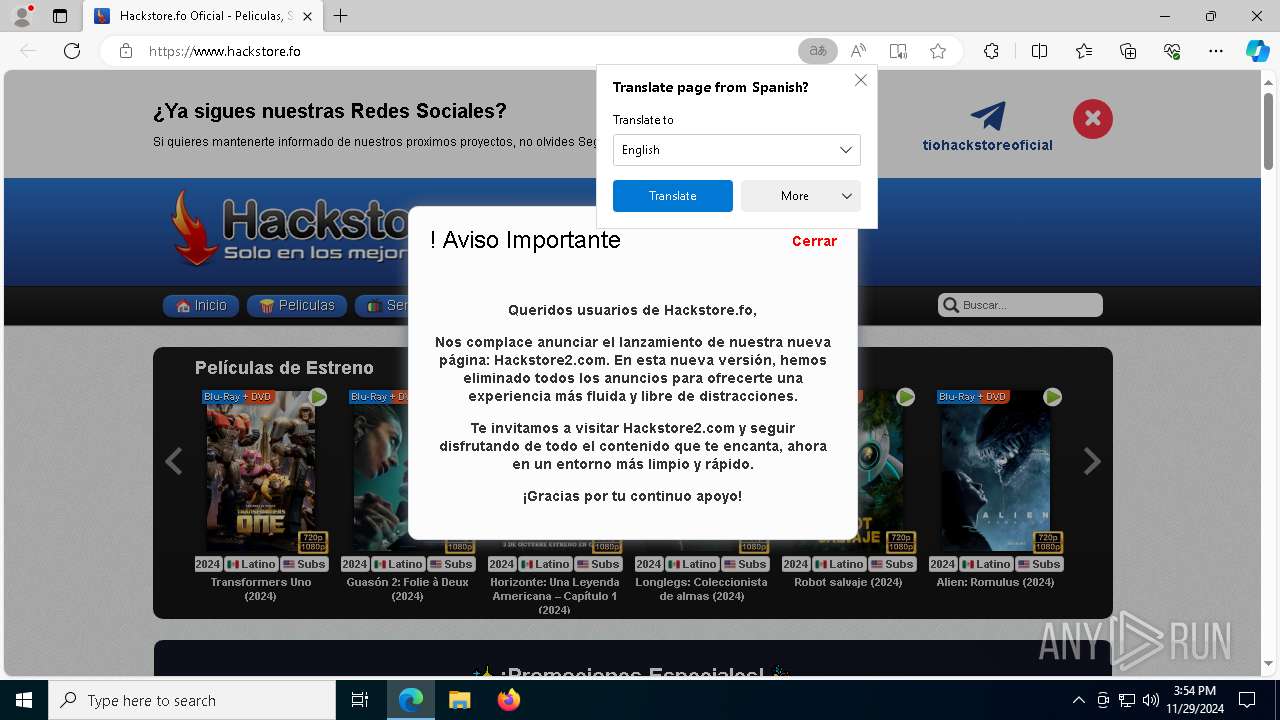Click Horizonte: Una Leyenda Americana title
This screenshot has height=720, width=1280.
(554, 595)
